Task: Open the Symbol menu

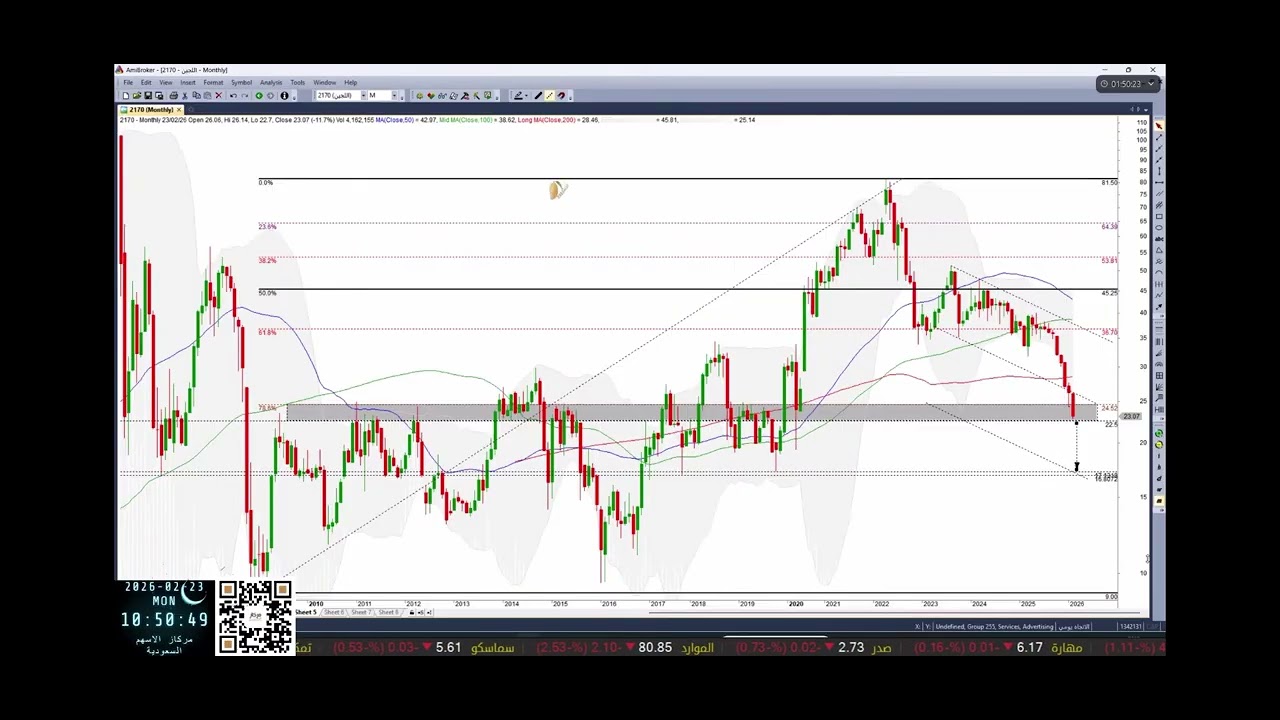Action: coord(242,82)
